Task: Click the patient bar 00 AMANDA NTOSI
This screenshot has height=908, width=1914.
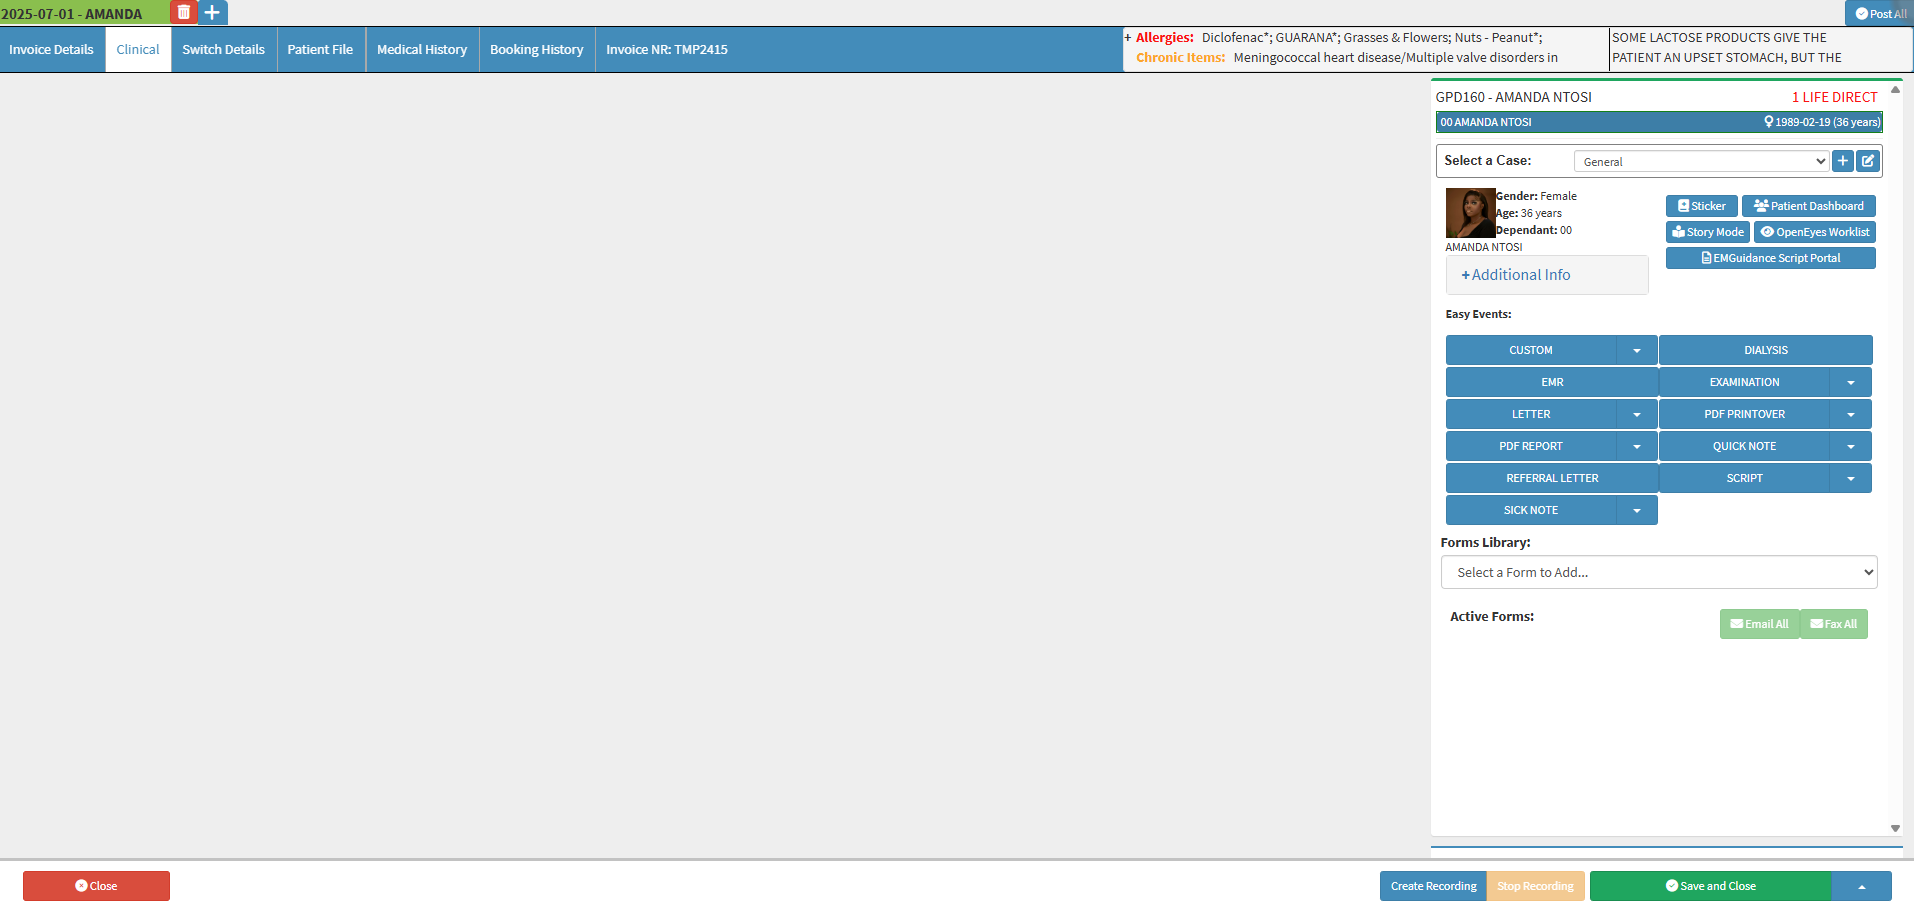Action: 1659,122
